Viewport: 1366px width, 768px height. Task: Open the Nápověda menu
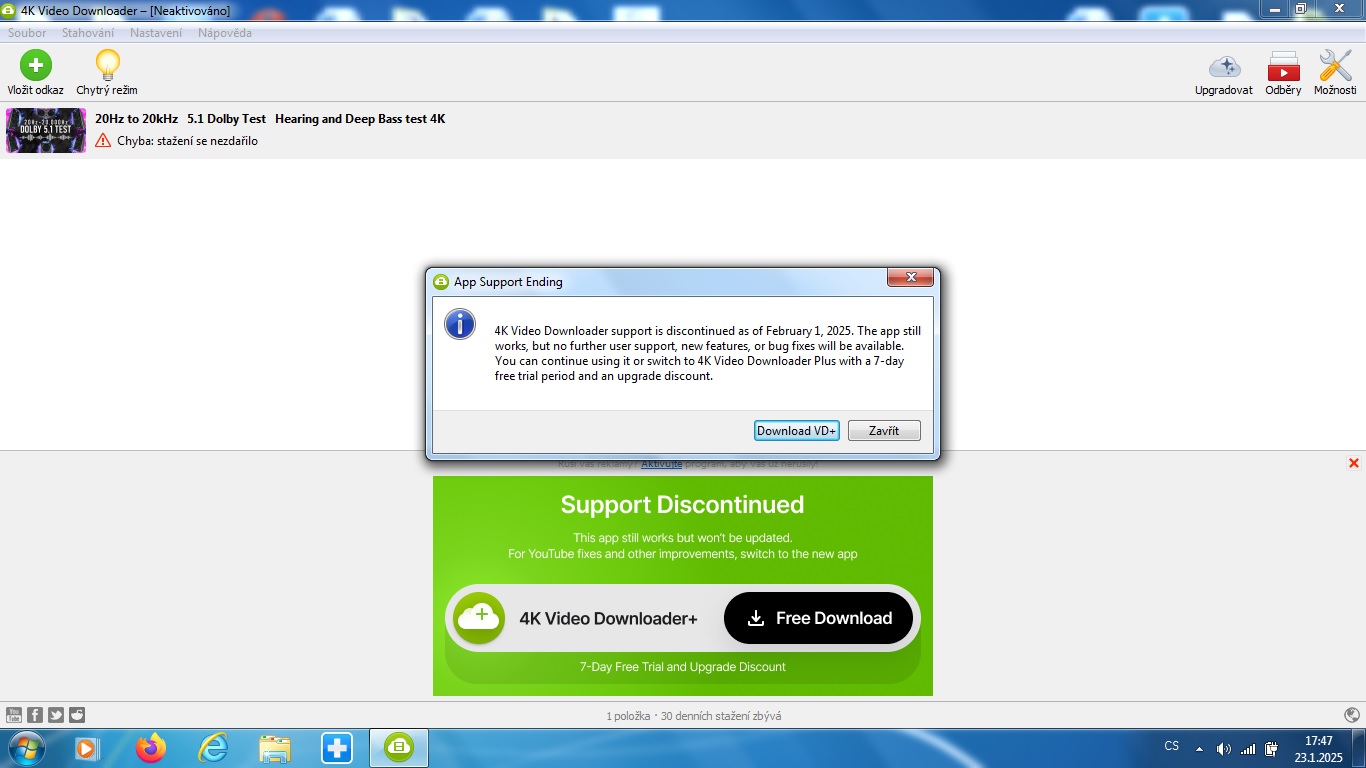(x=225, y=33)
